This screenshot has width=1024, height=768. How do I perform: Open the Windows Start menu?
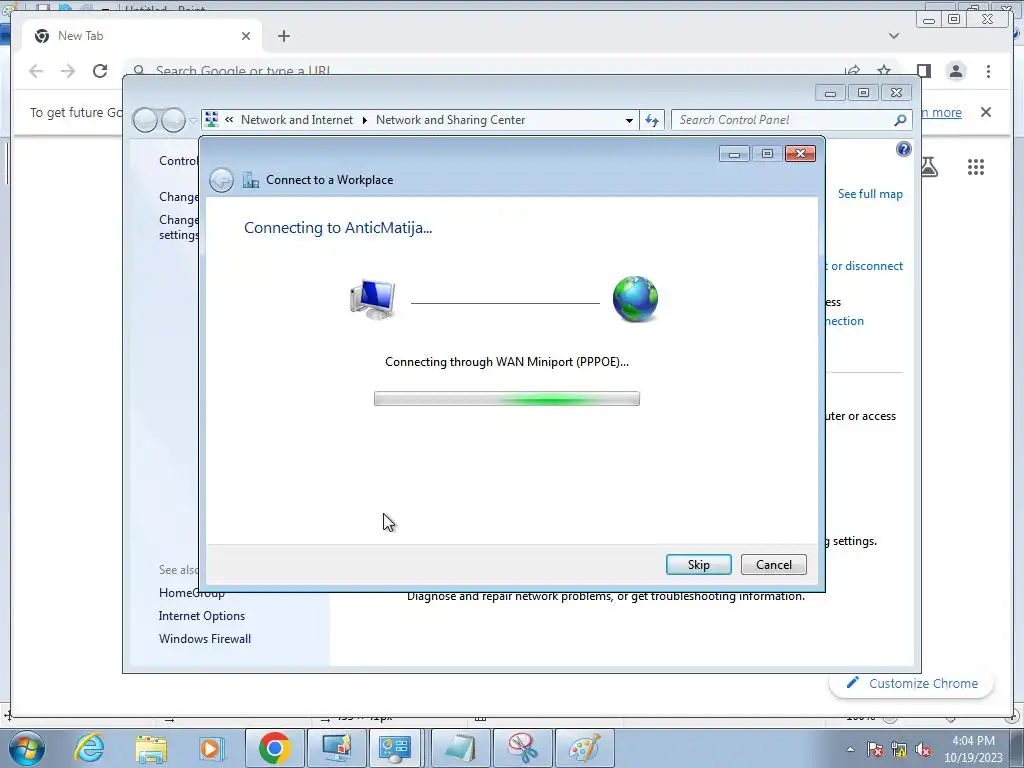tap(27, 748)
